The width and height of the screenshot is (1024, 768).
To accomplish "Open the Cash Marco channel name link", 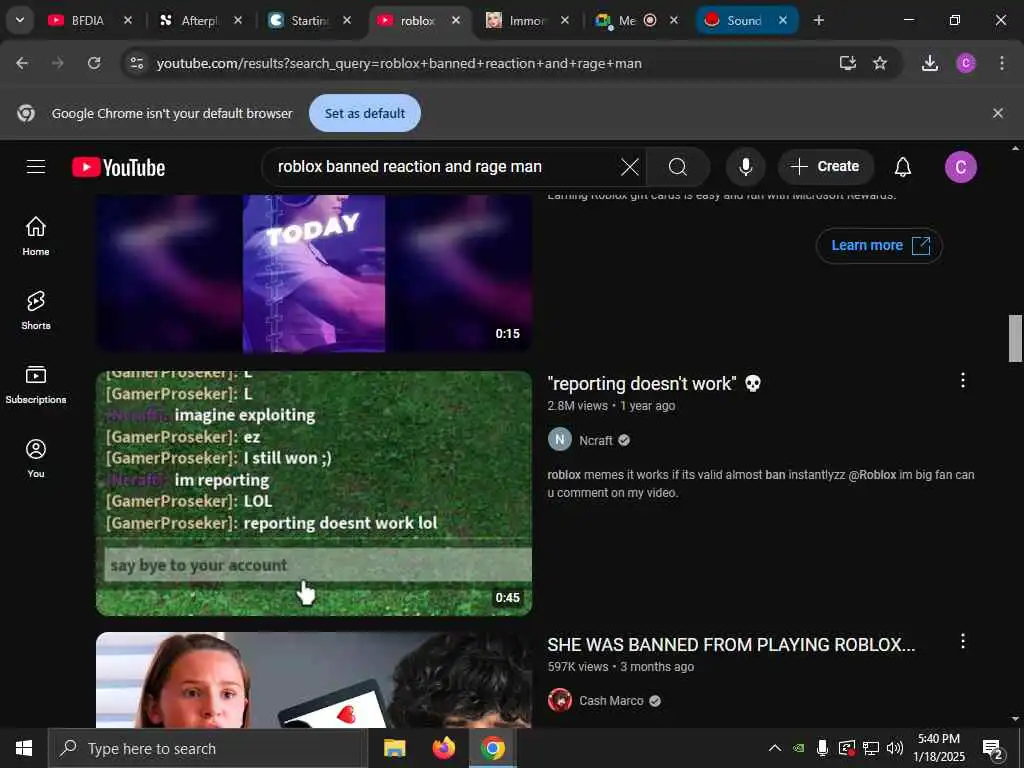I will 611,701.
